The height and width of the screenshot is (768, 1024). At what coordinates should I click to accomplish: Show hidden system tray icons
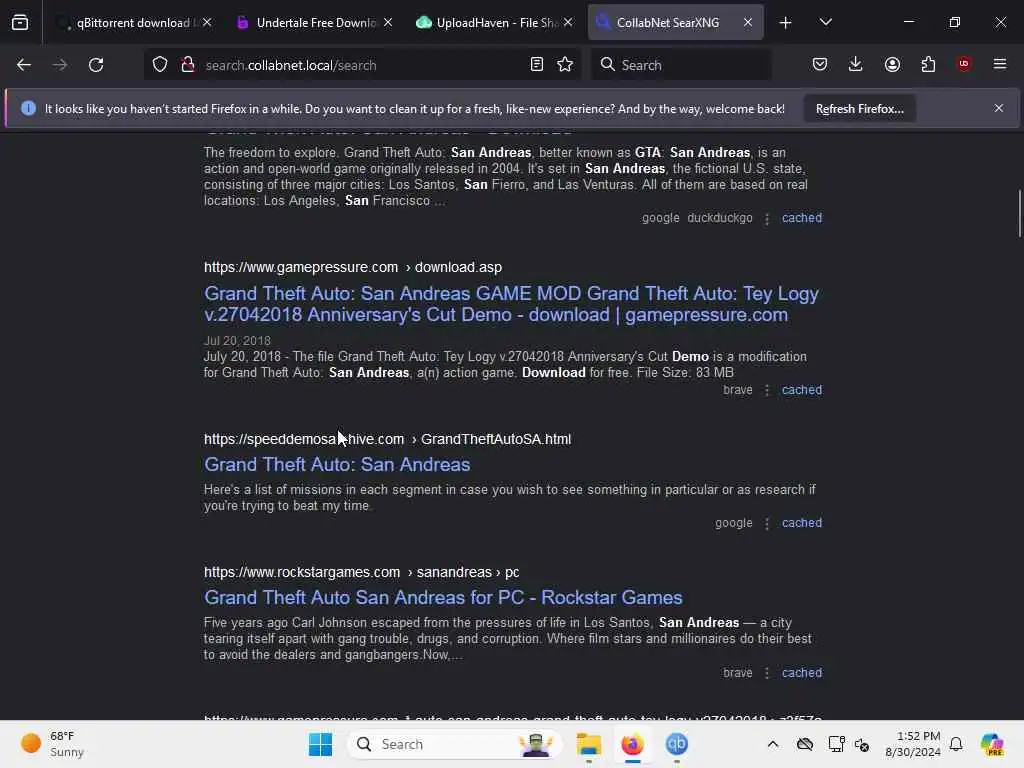pos(773,744)
